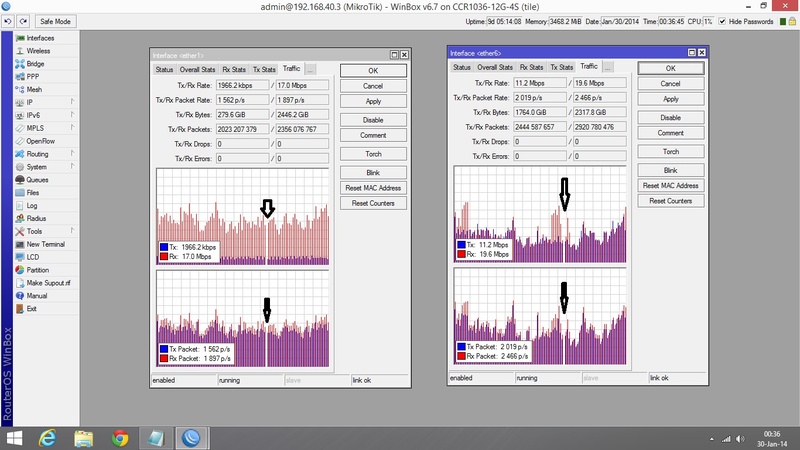
Task: Click the taskbar clock
Action: tap(771, 439)
